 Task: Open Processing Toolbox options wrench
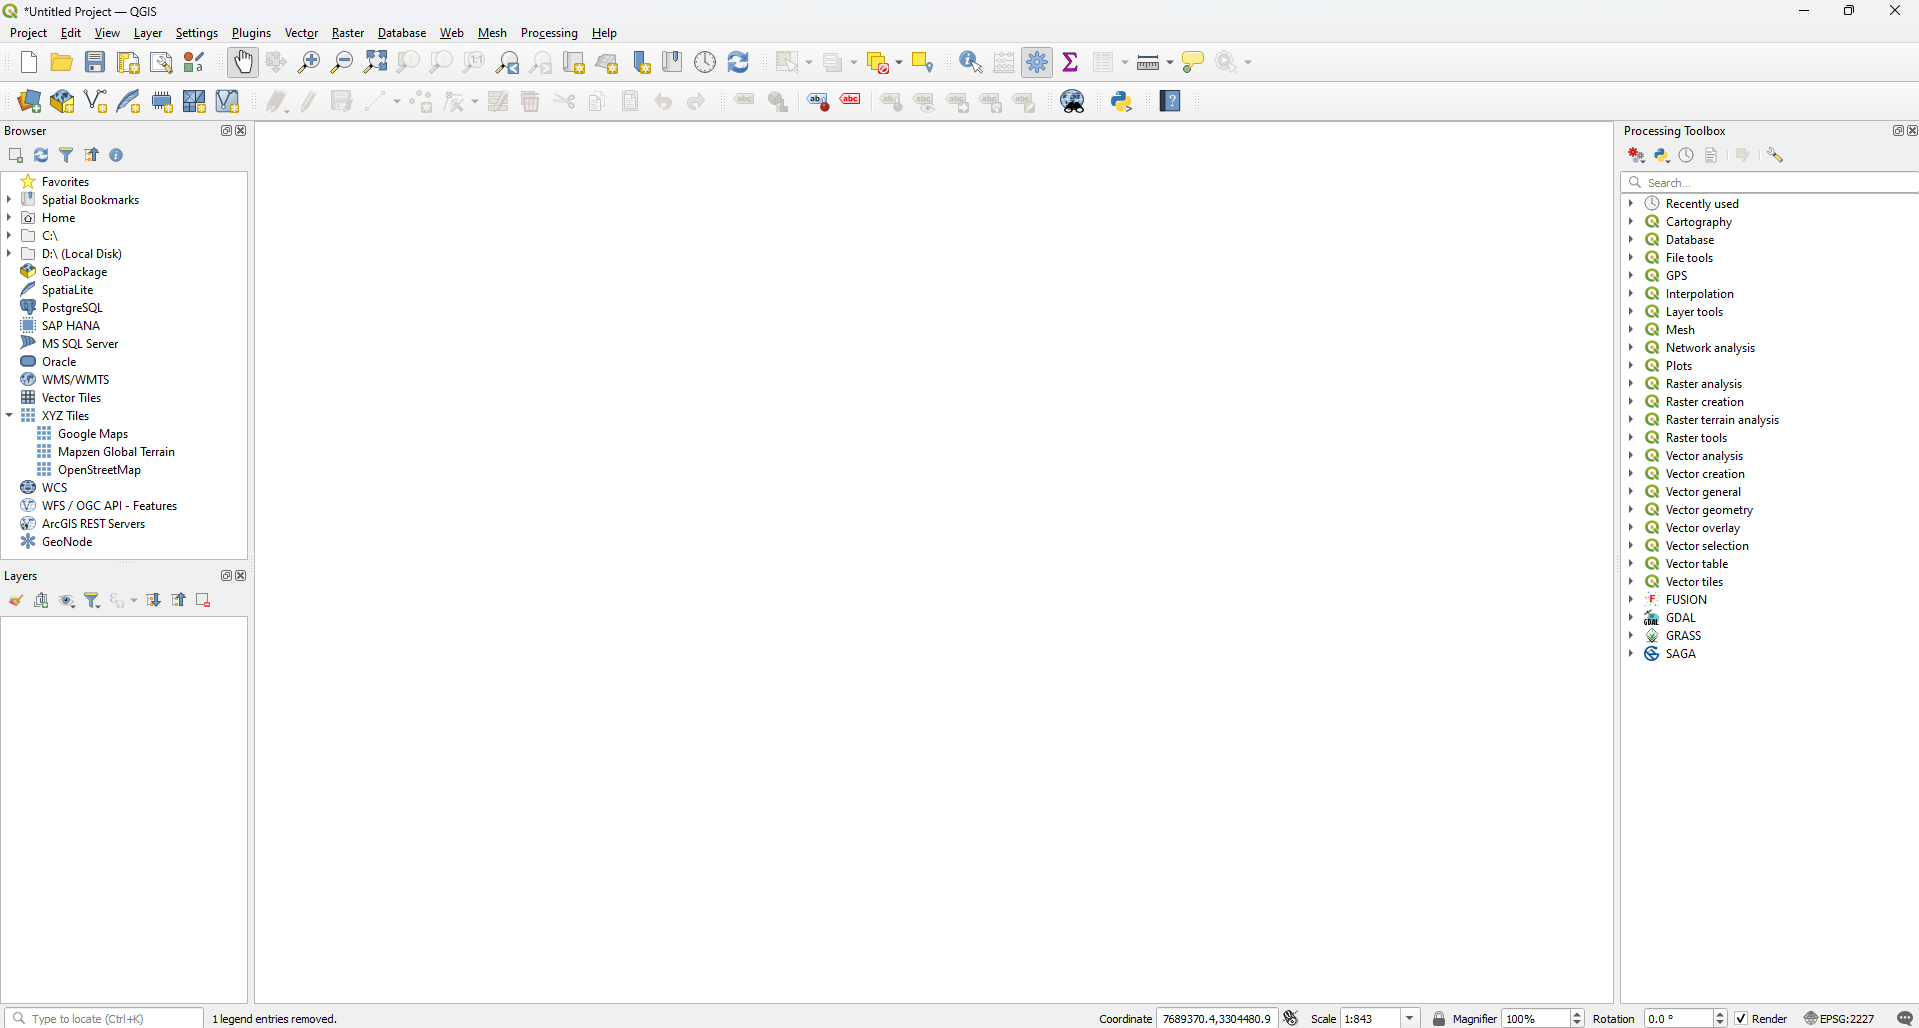tap(1775, 155)
